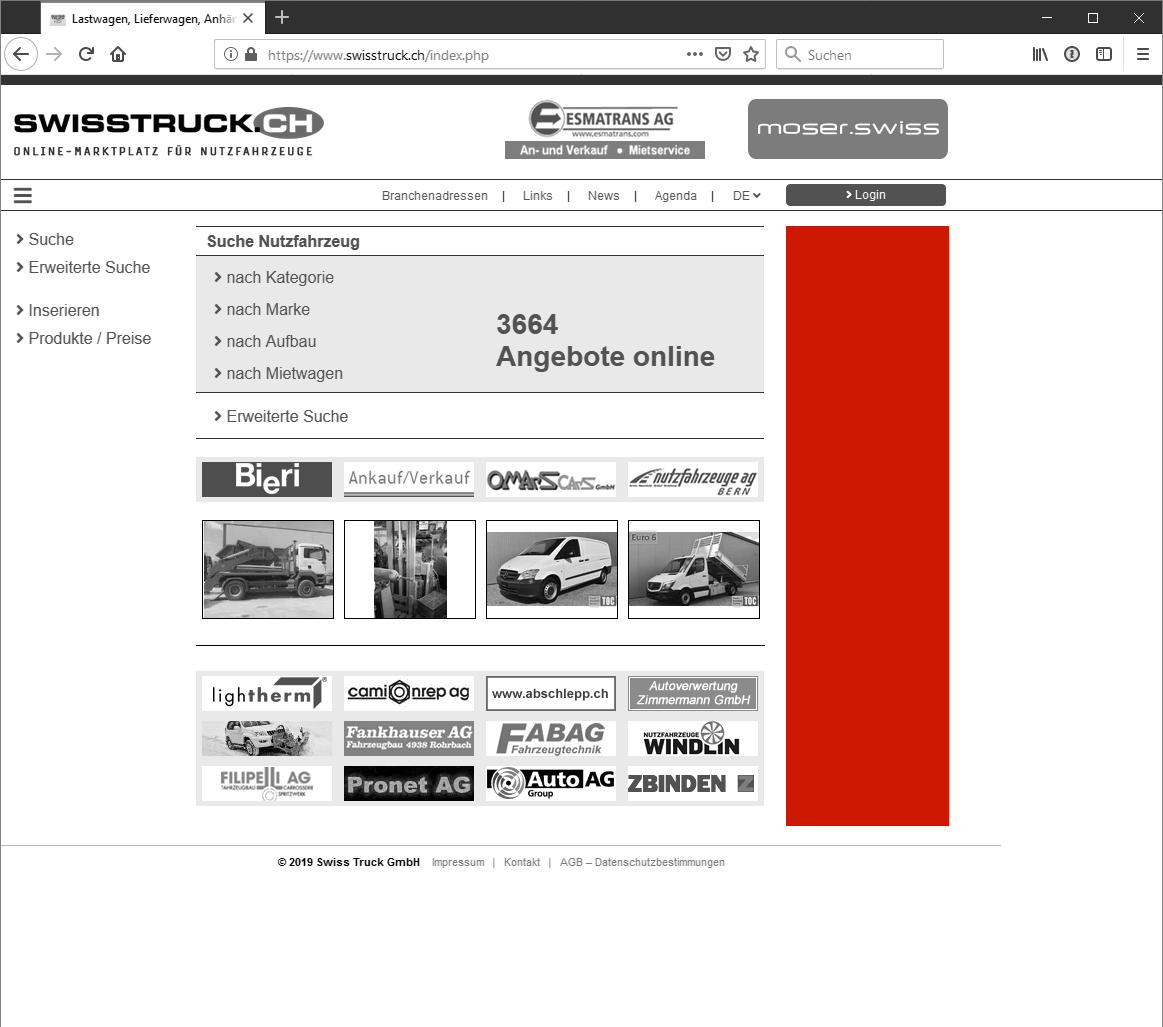Click the nutzfahrzeuge ag Bern logo

coord(693,479)
